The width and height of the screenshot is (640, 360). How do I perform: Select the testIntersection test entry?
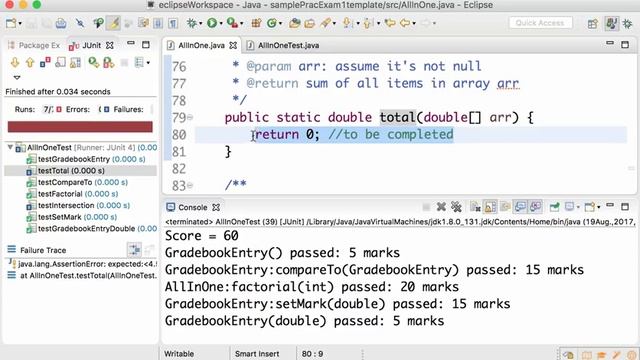click(78, 205)
